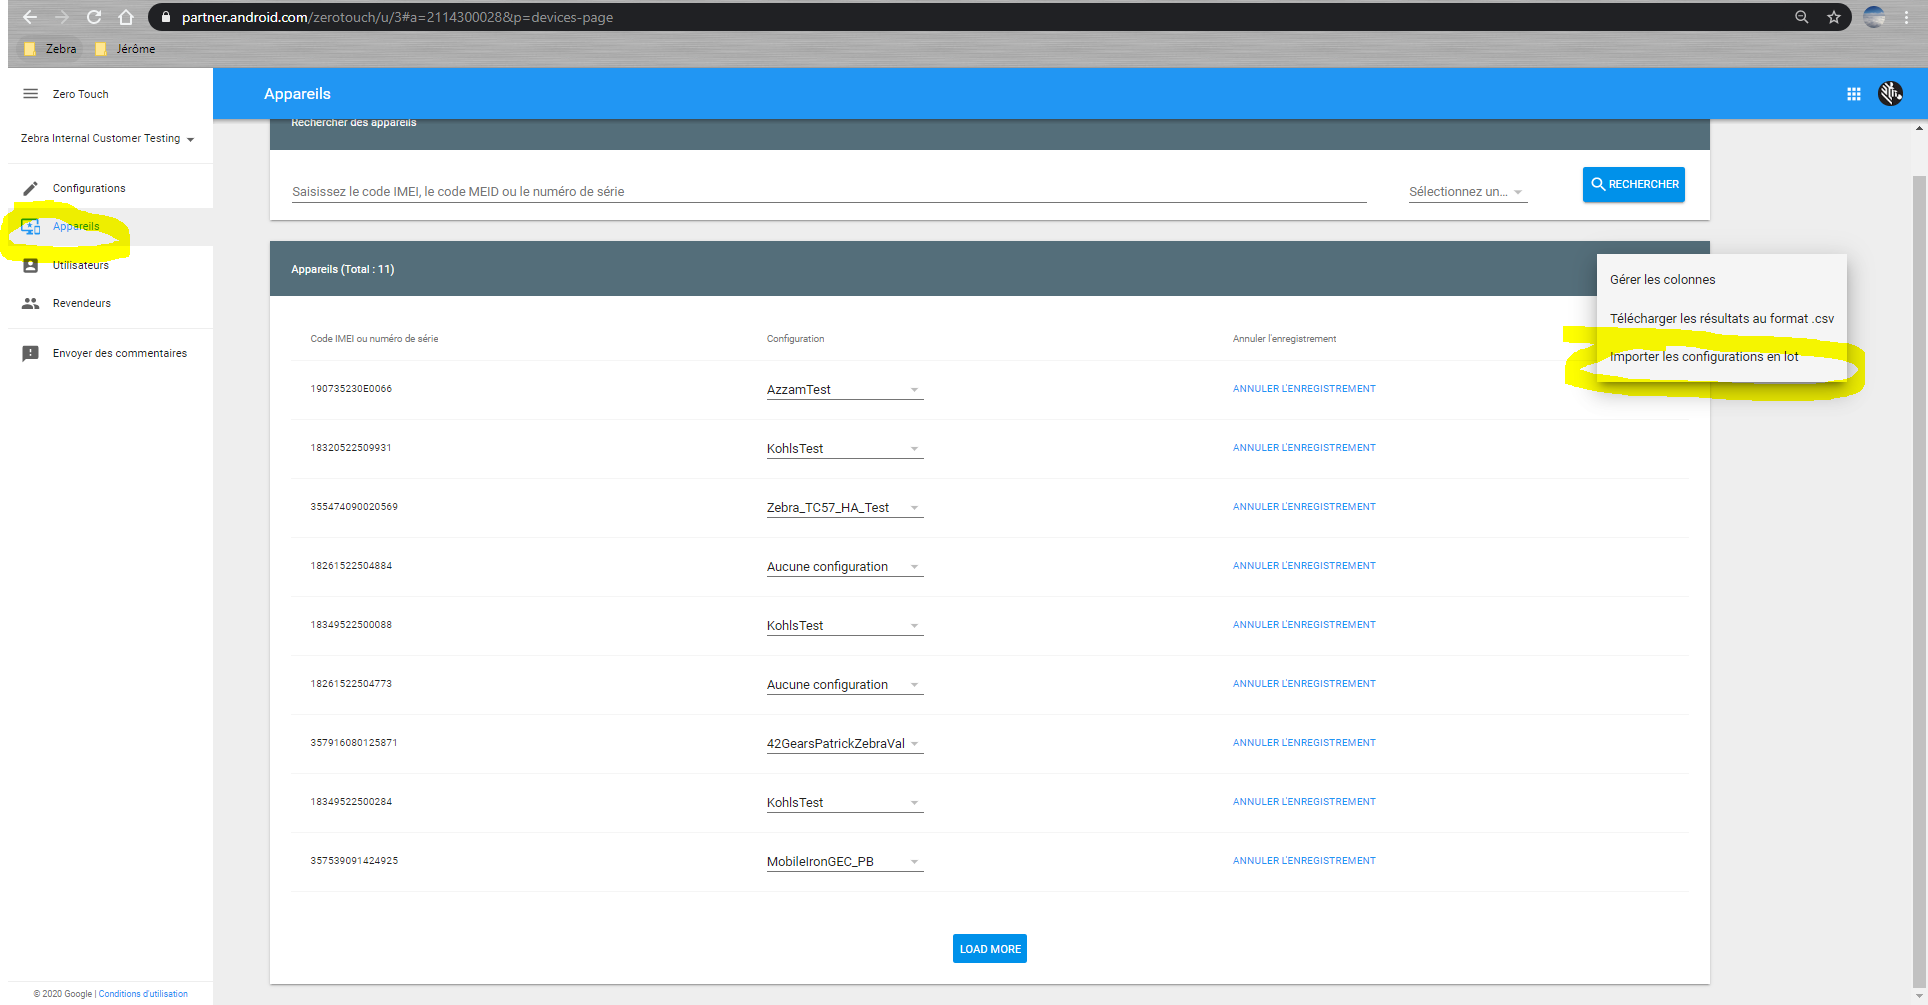Click the Envoyer des commentaires feedback icon
Screen dimensions: 1928x1005
(x=31, y=353)
